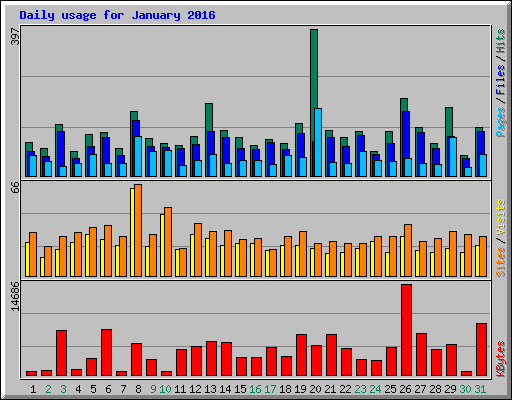Viewport: 512px width, 400px height.
Task: Click the red KBytes bar for day 27
Action: pos(421,354)
